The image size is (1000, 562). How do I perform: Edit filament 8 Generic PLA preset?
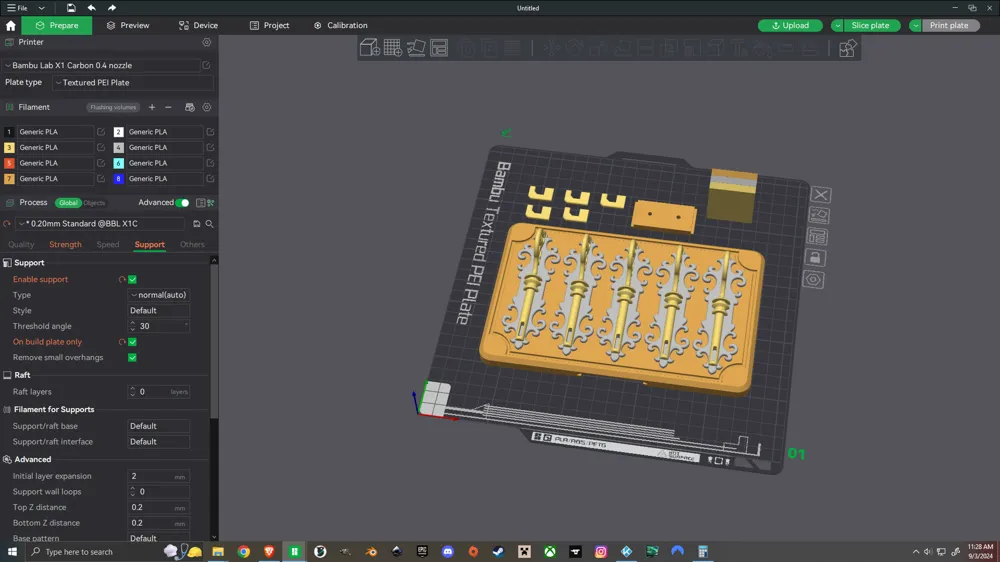click(x=210, y=179)
